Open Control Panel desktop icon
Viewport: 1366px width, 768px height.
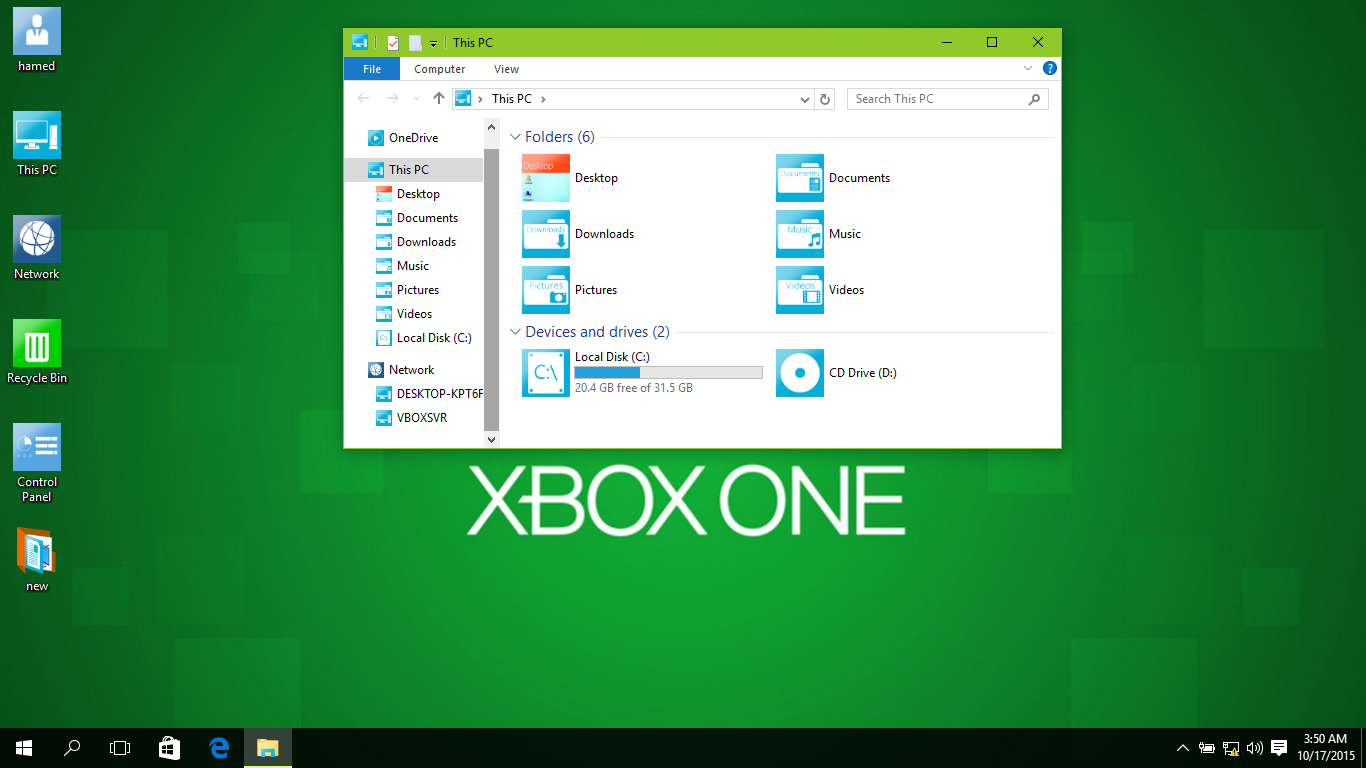tap(37, 448)
